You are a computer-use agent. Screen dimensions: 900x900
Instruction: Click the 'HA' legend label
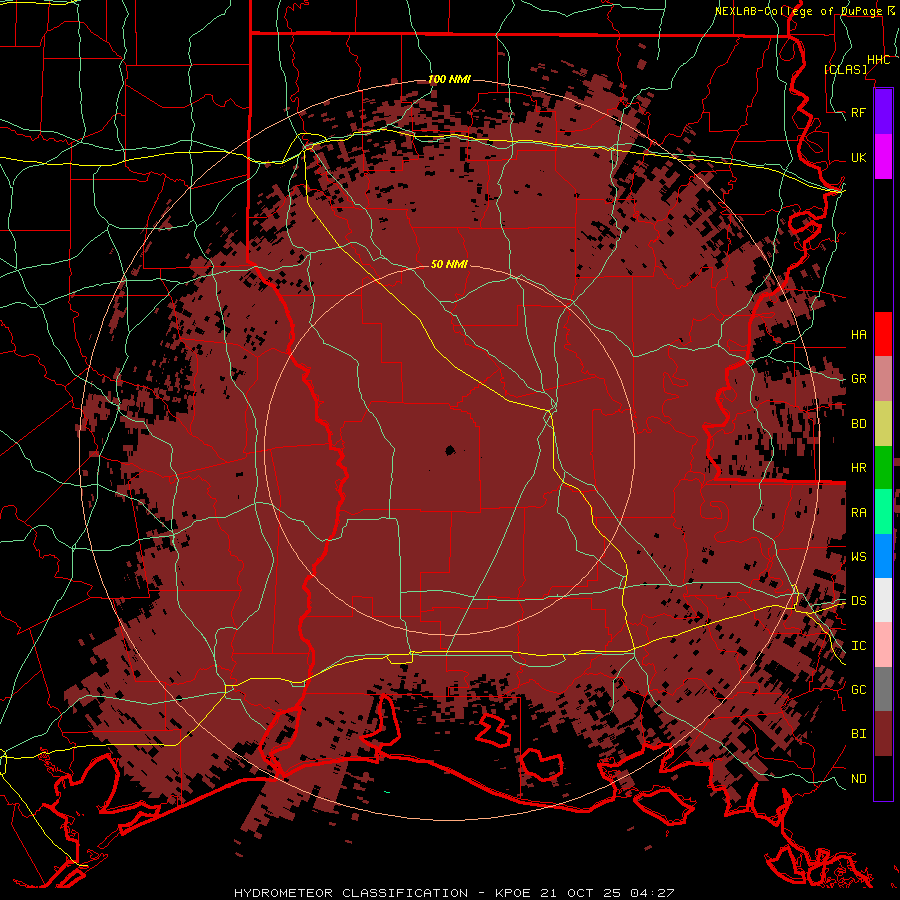coord(858,334)
